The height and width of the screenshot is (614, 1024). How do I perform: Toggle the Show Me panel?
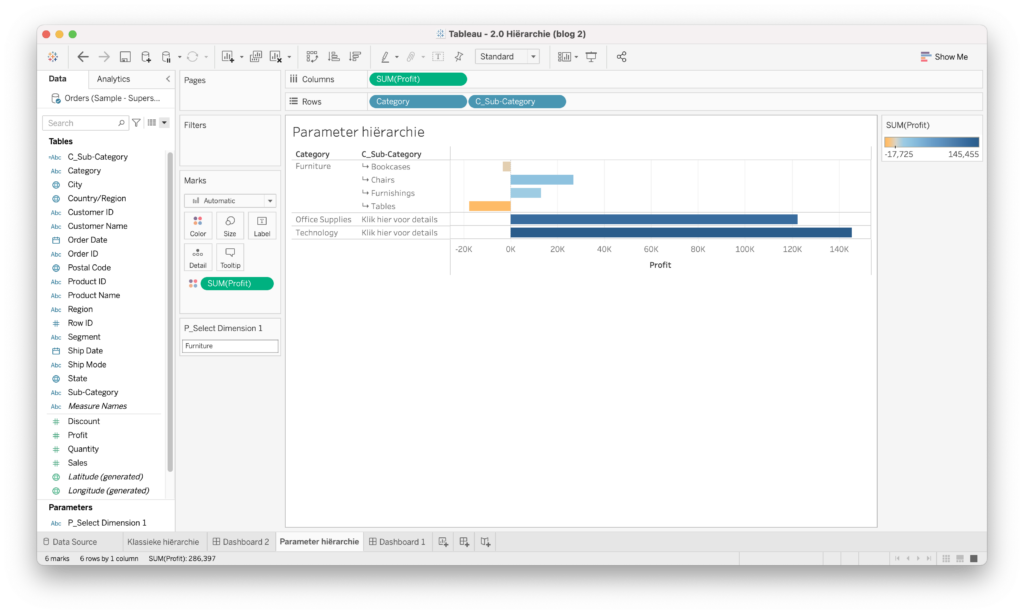[x=944, y=57]
